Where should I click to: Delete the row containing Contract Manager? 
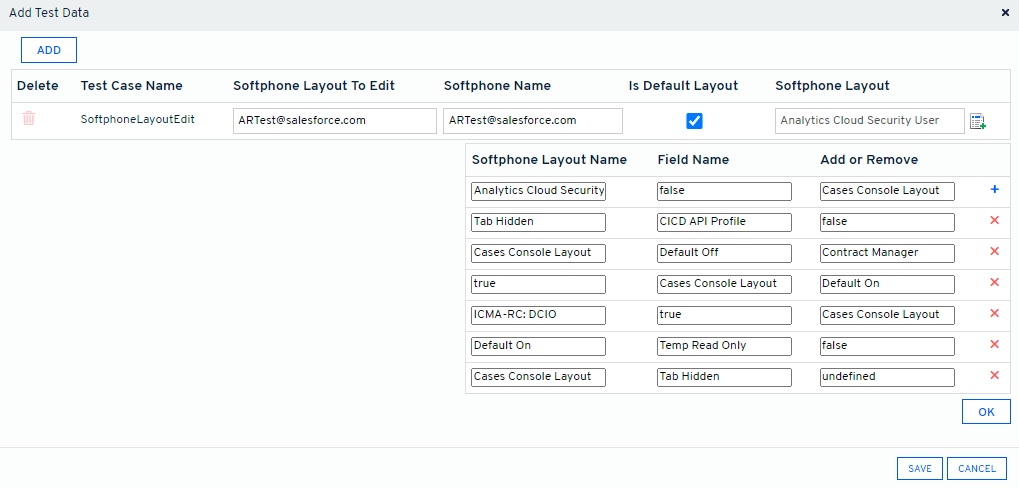click(x=994, y=251)
